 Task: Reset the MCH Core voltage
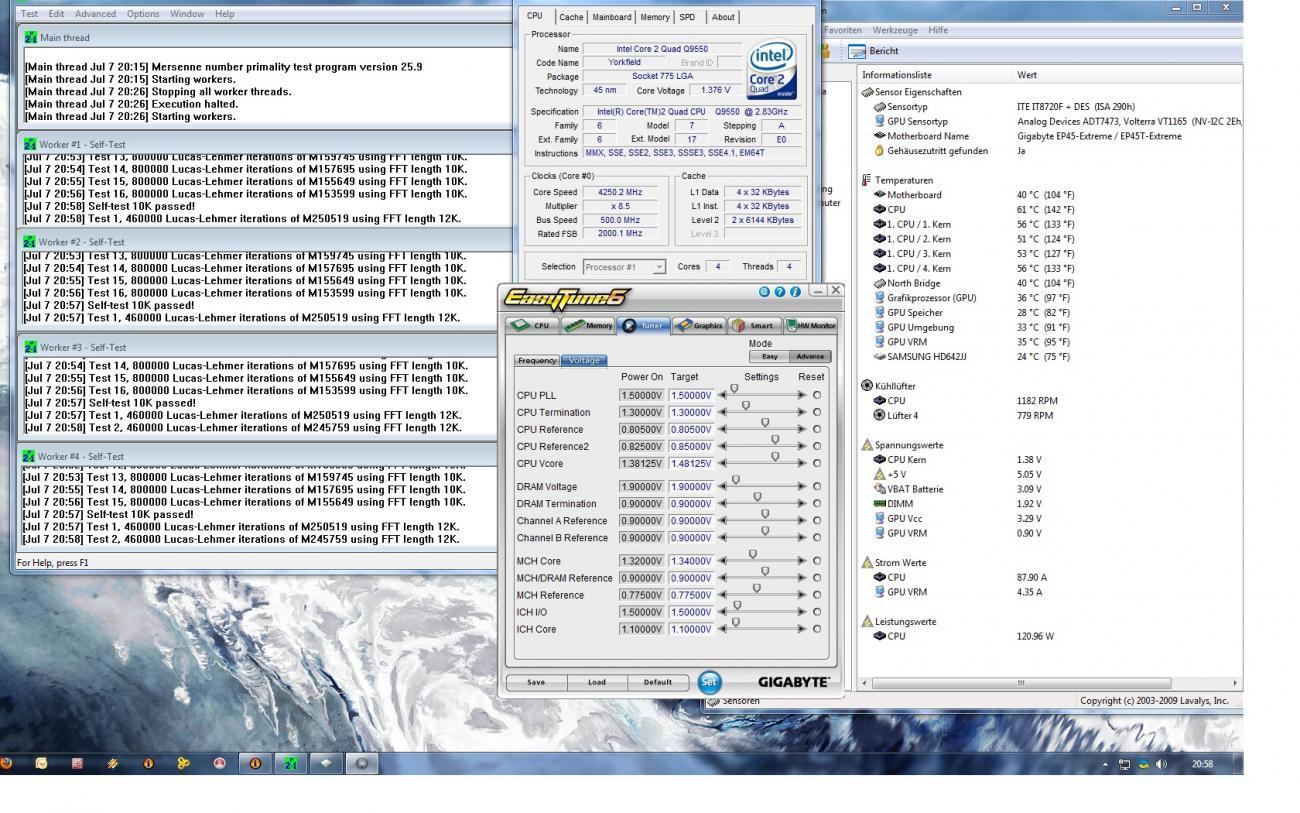pyautogui.click(x=817, y=561)
